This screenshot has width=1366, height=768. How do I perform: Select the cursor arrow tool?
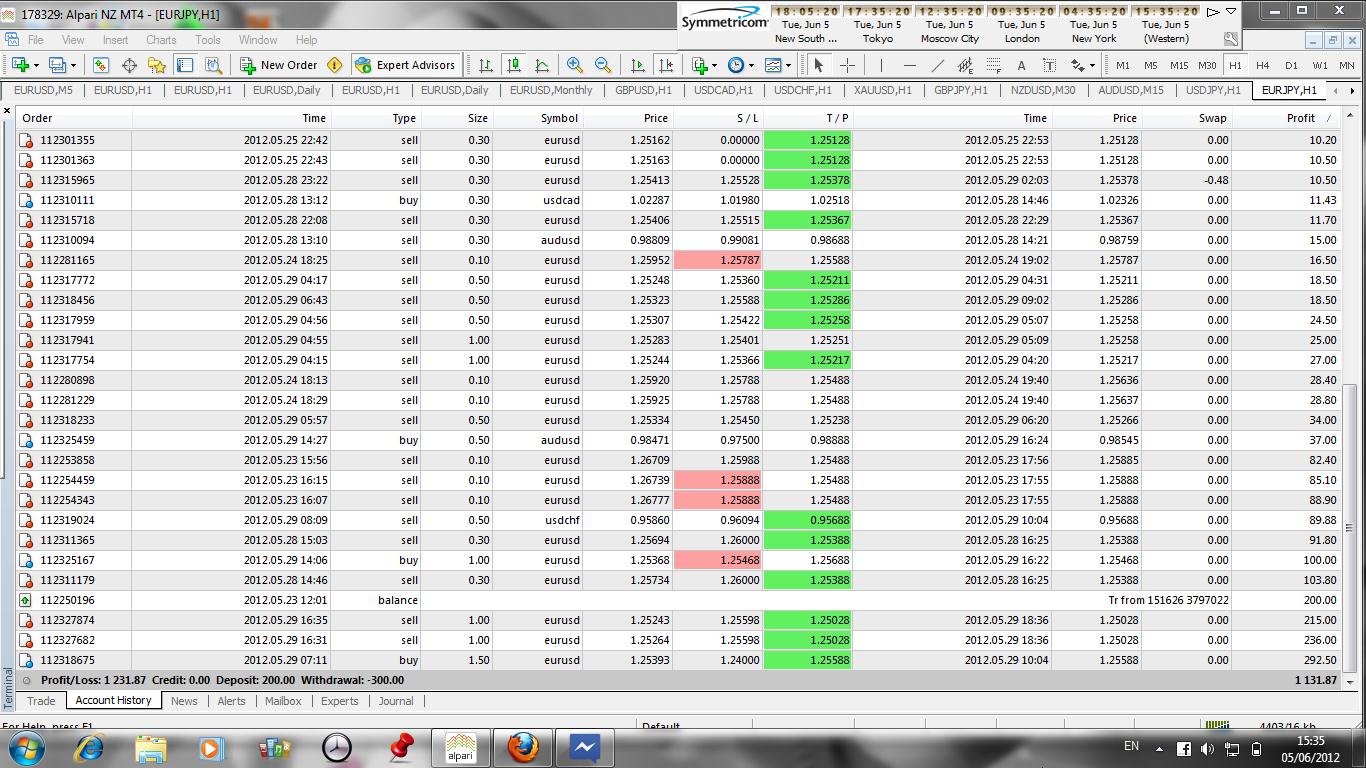[819, 65]
